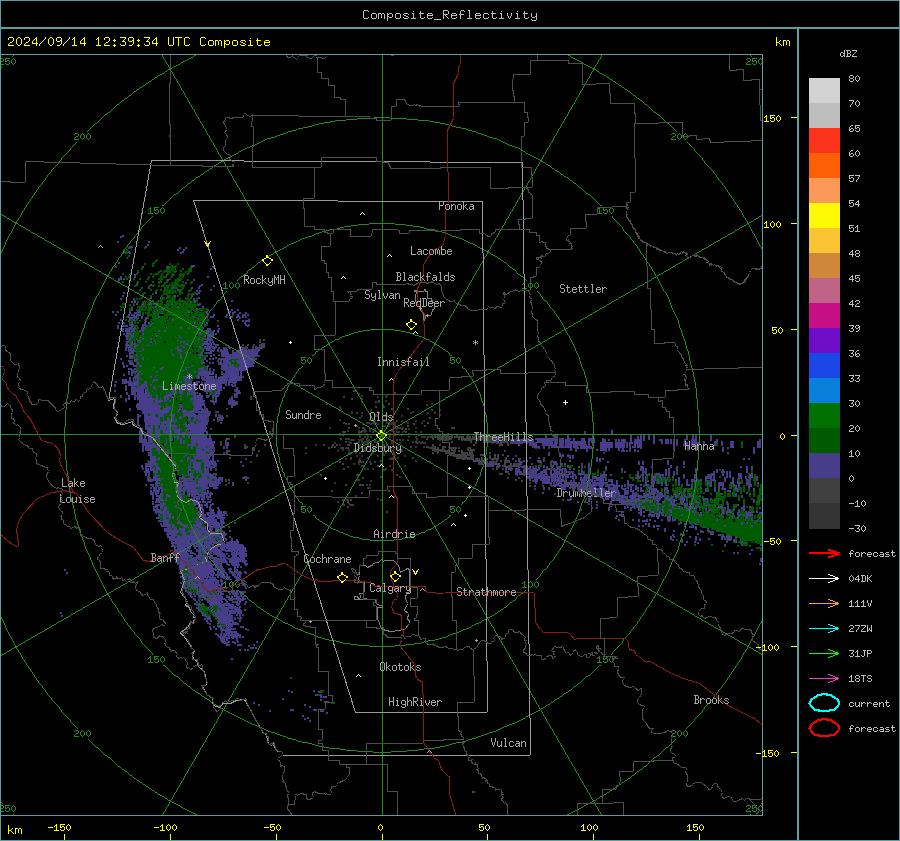
Task: Click the Limestone label
Action: pyautogui.click(x=189, y=386)
